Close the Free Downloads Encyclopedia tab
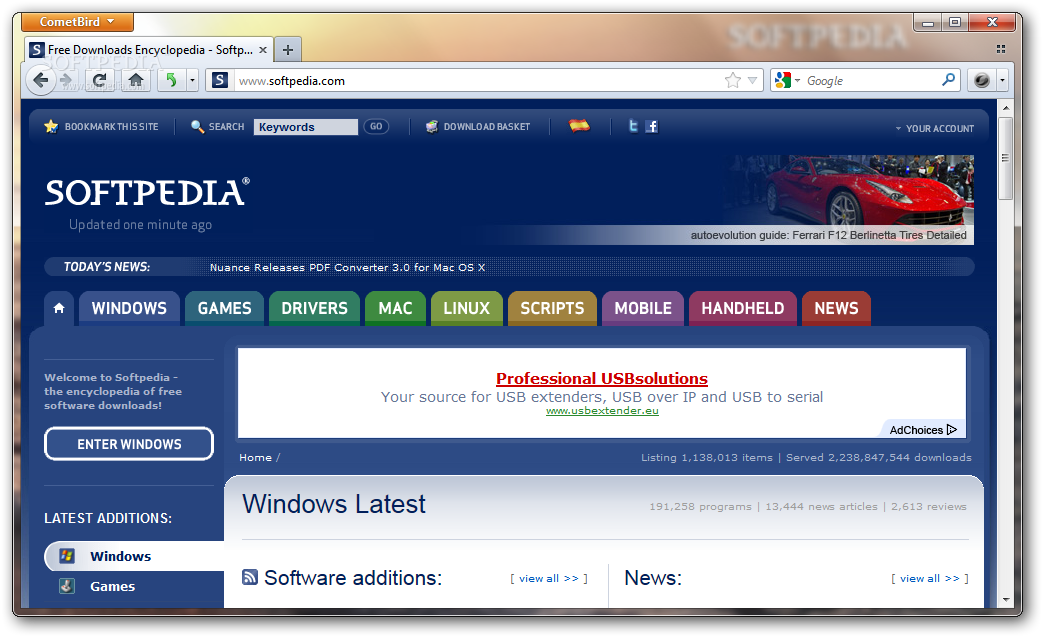The image size is (1043, 637). (x=263, y=50)
